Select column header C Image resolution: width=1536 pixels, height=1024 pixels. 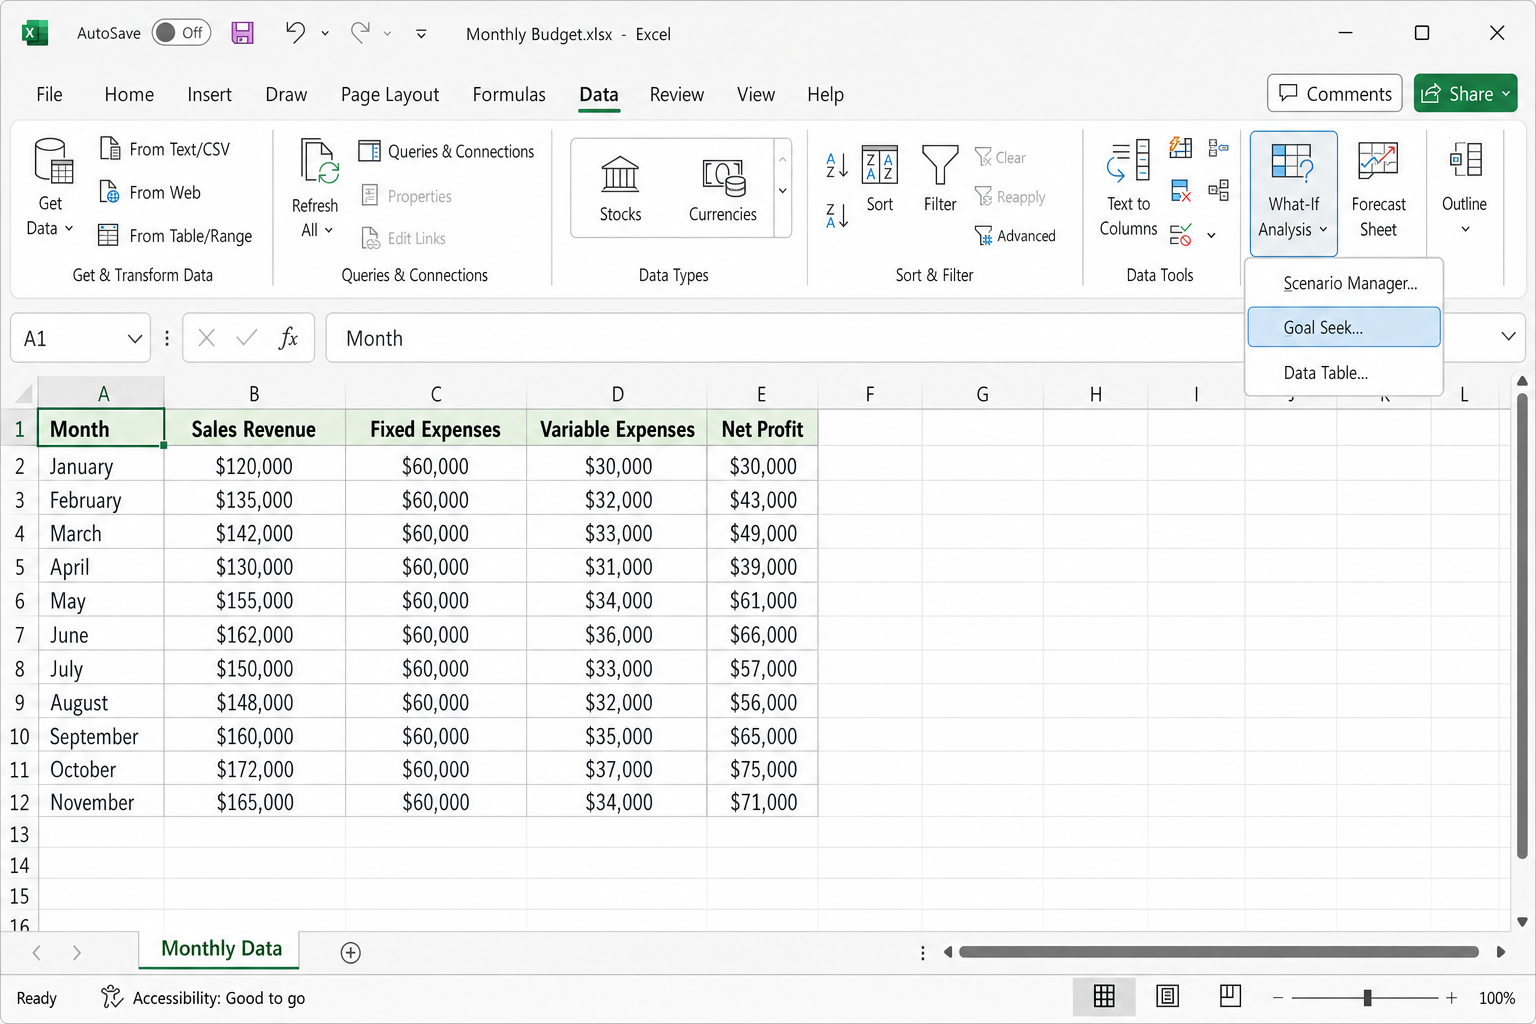click(436, 394)
